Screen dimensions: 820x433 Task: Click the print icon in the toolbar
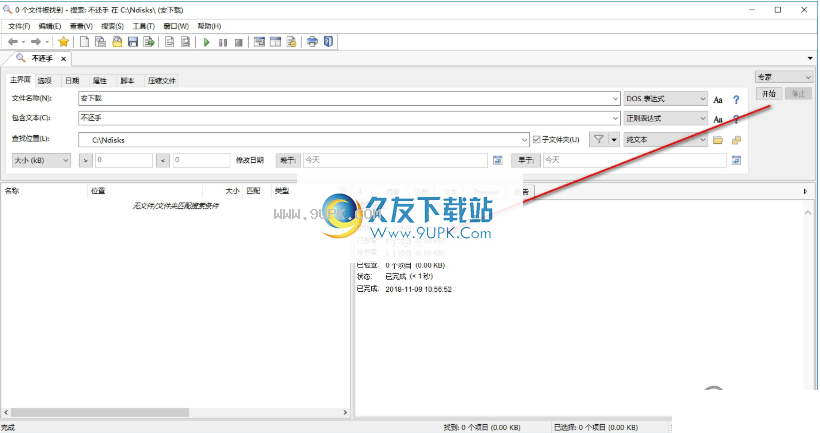(x=312, y=42)
